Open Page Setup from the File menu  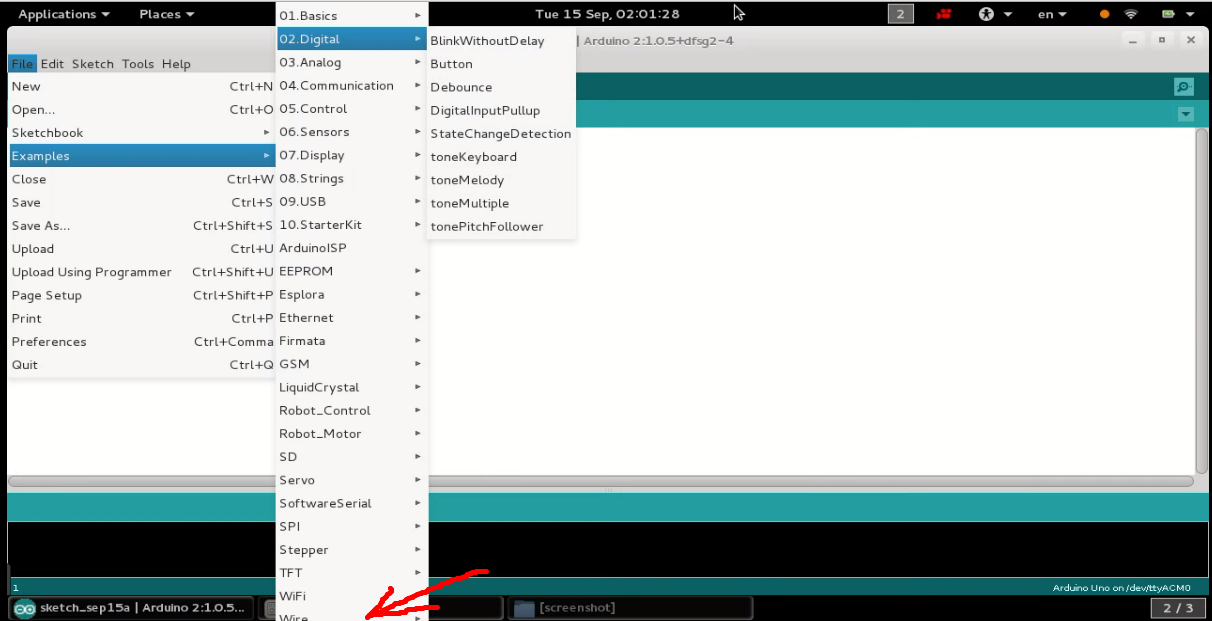click(x=142, y=295)
